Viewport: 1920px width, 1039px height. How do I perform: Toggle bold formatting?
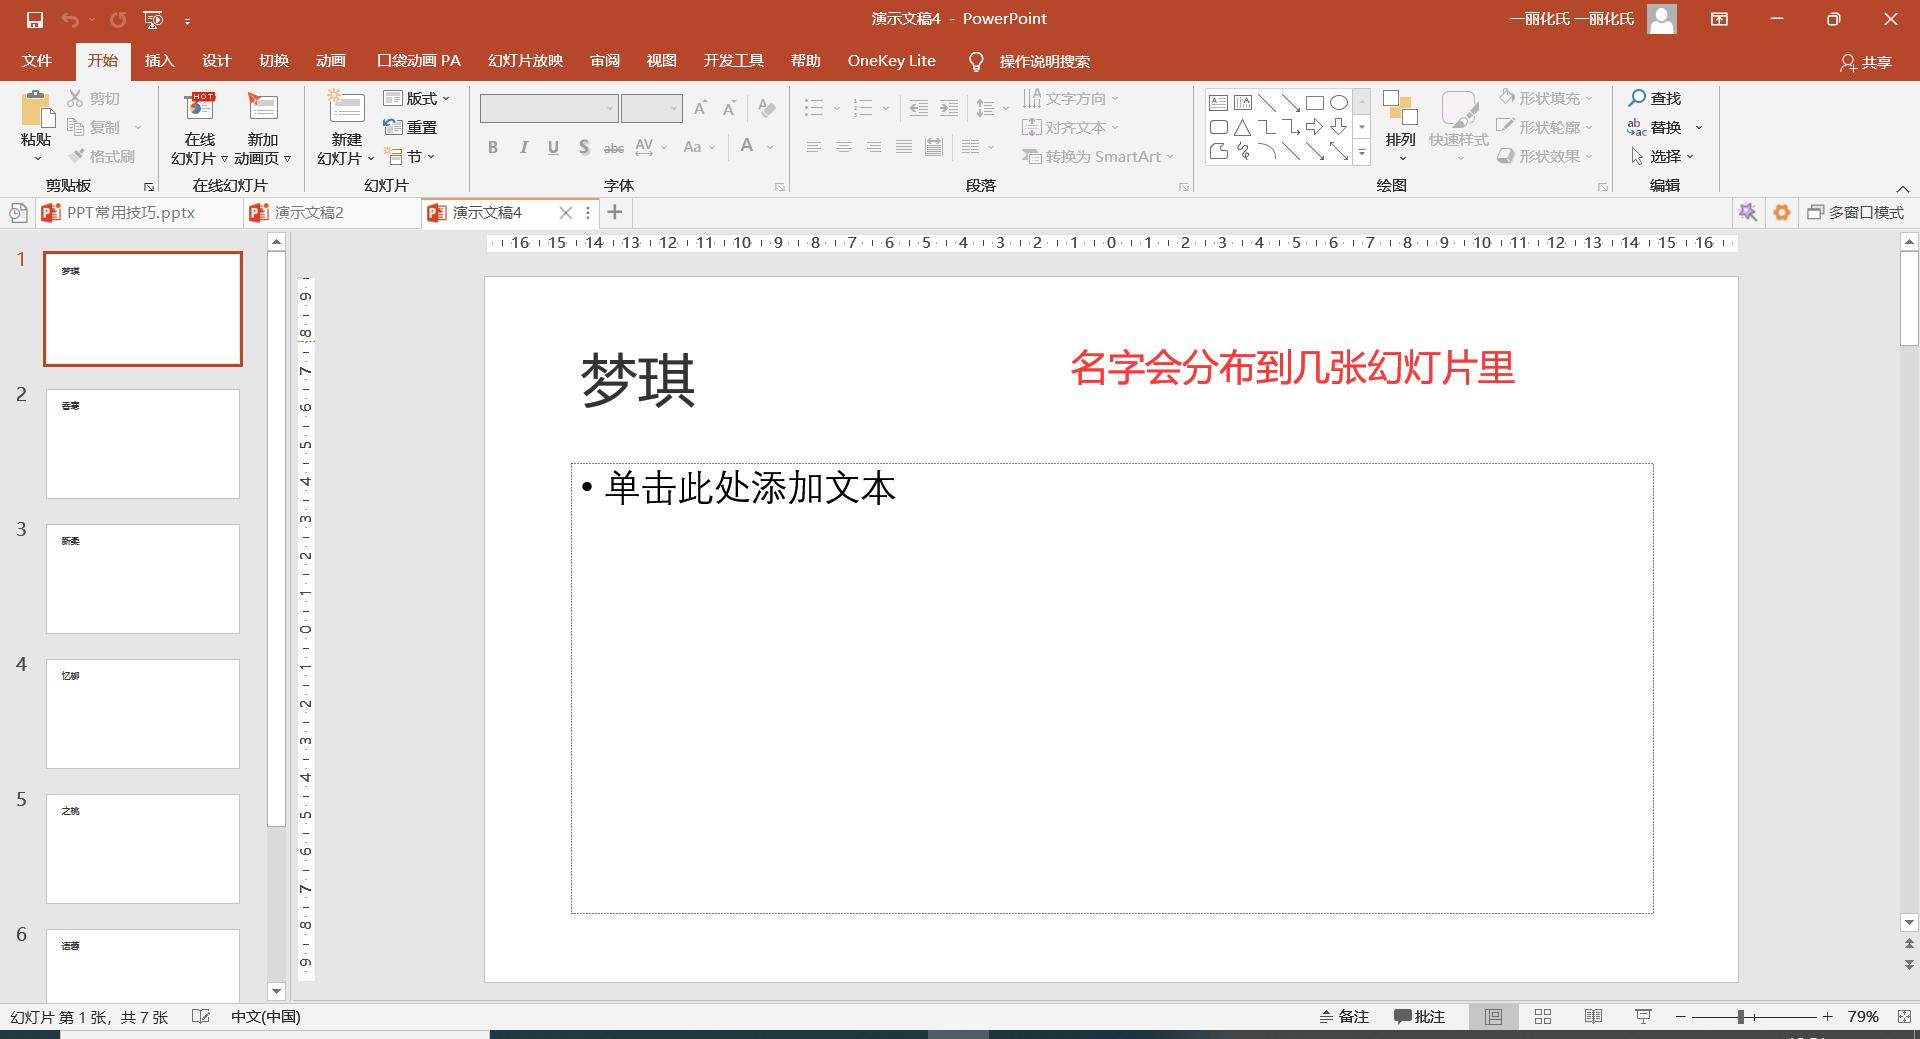point(492,146)
